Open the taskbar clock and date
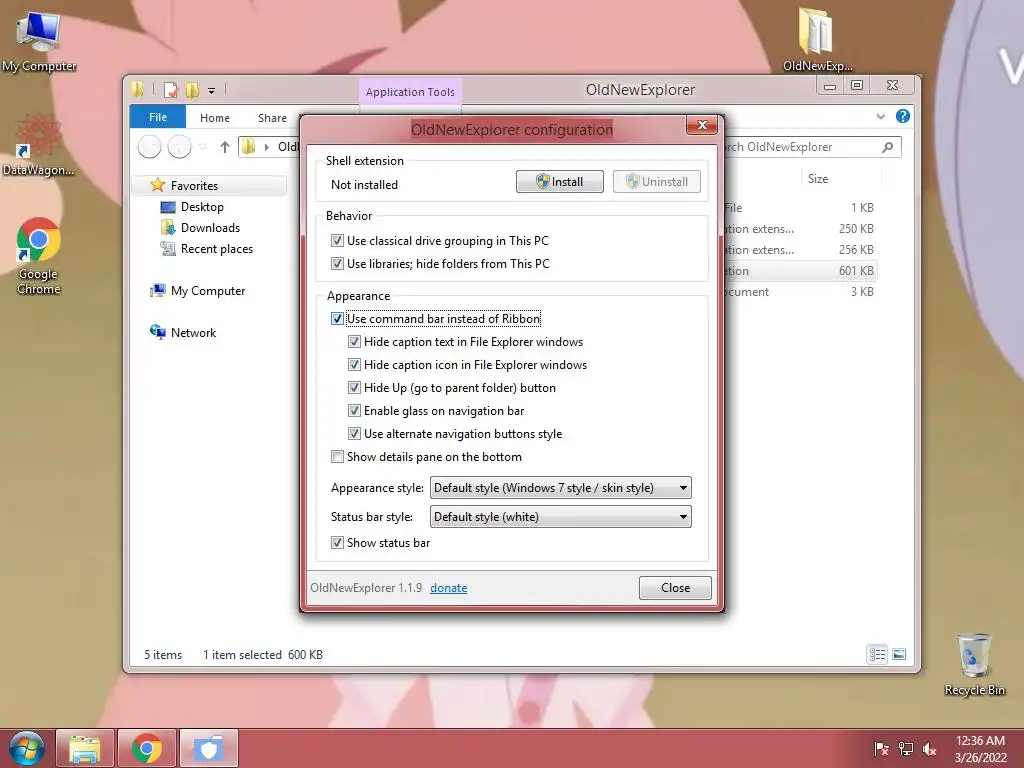 980,749
